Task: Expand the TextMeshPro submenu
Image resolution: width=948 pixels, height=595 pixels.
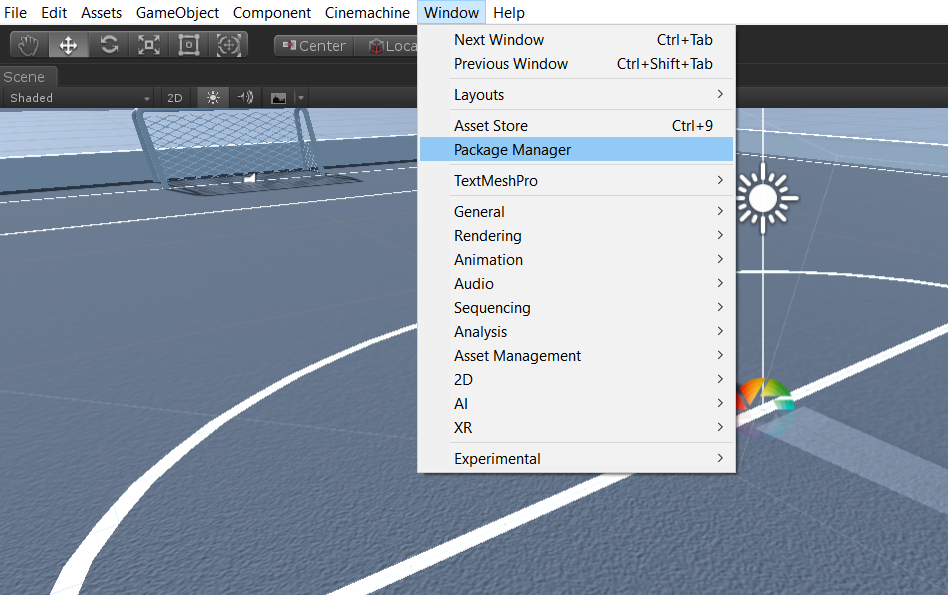Action: (x=576, y=181)
